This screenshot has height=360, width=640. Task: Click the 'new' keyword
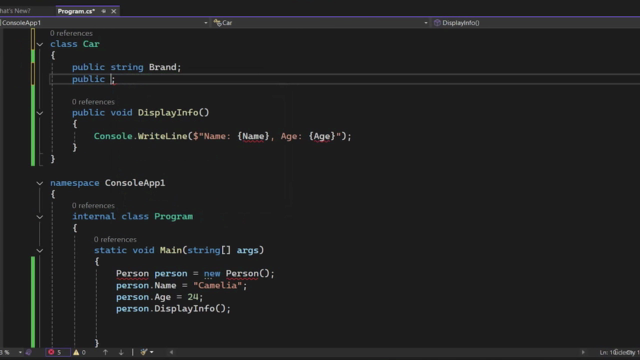pyautogui.click(x=212, y=273)
